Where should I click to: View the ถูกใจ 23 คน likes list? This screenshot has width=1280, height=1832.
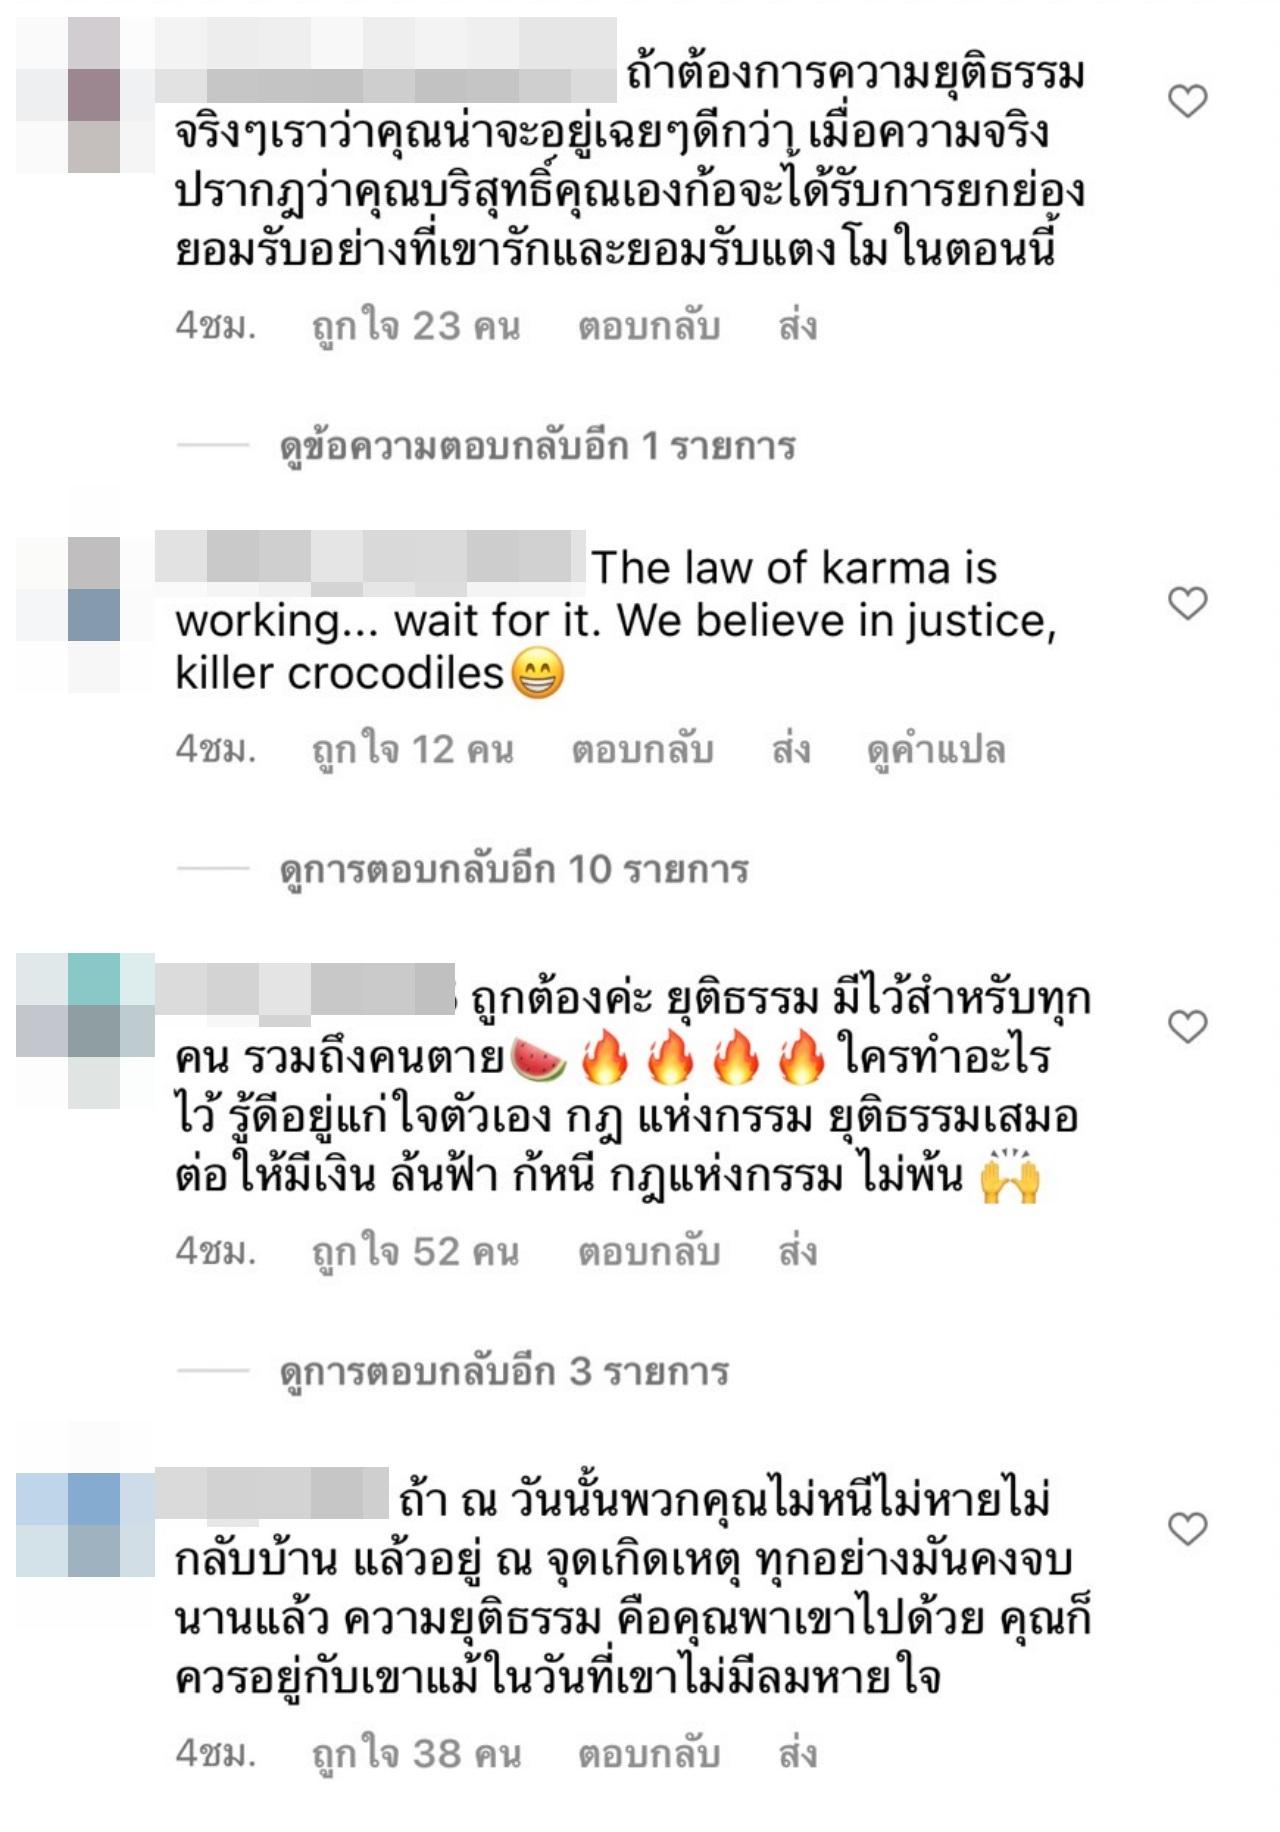(416, 327)
